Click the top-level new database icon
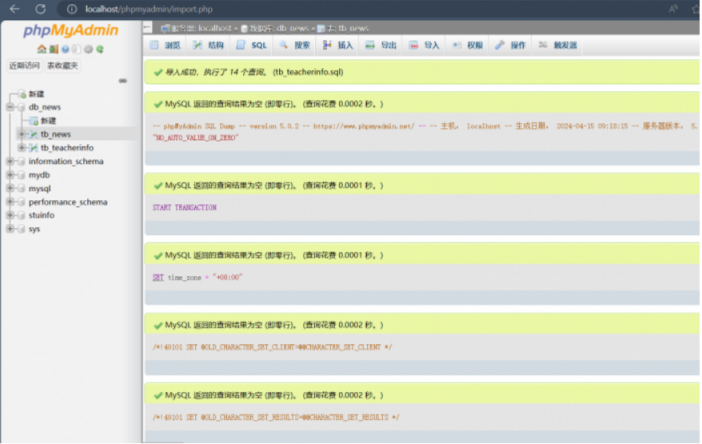The image size is (702, 444). click(22, 94)
